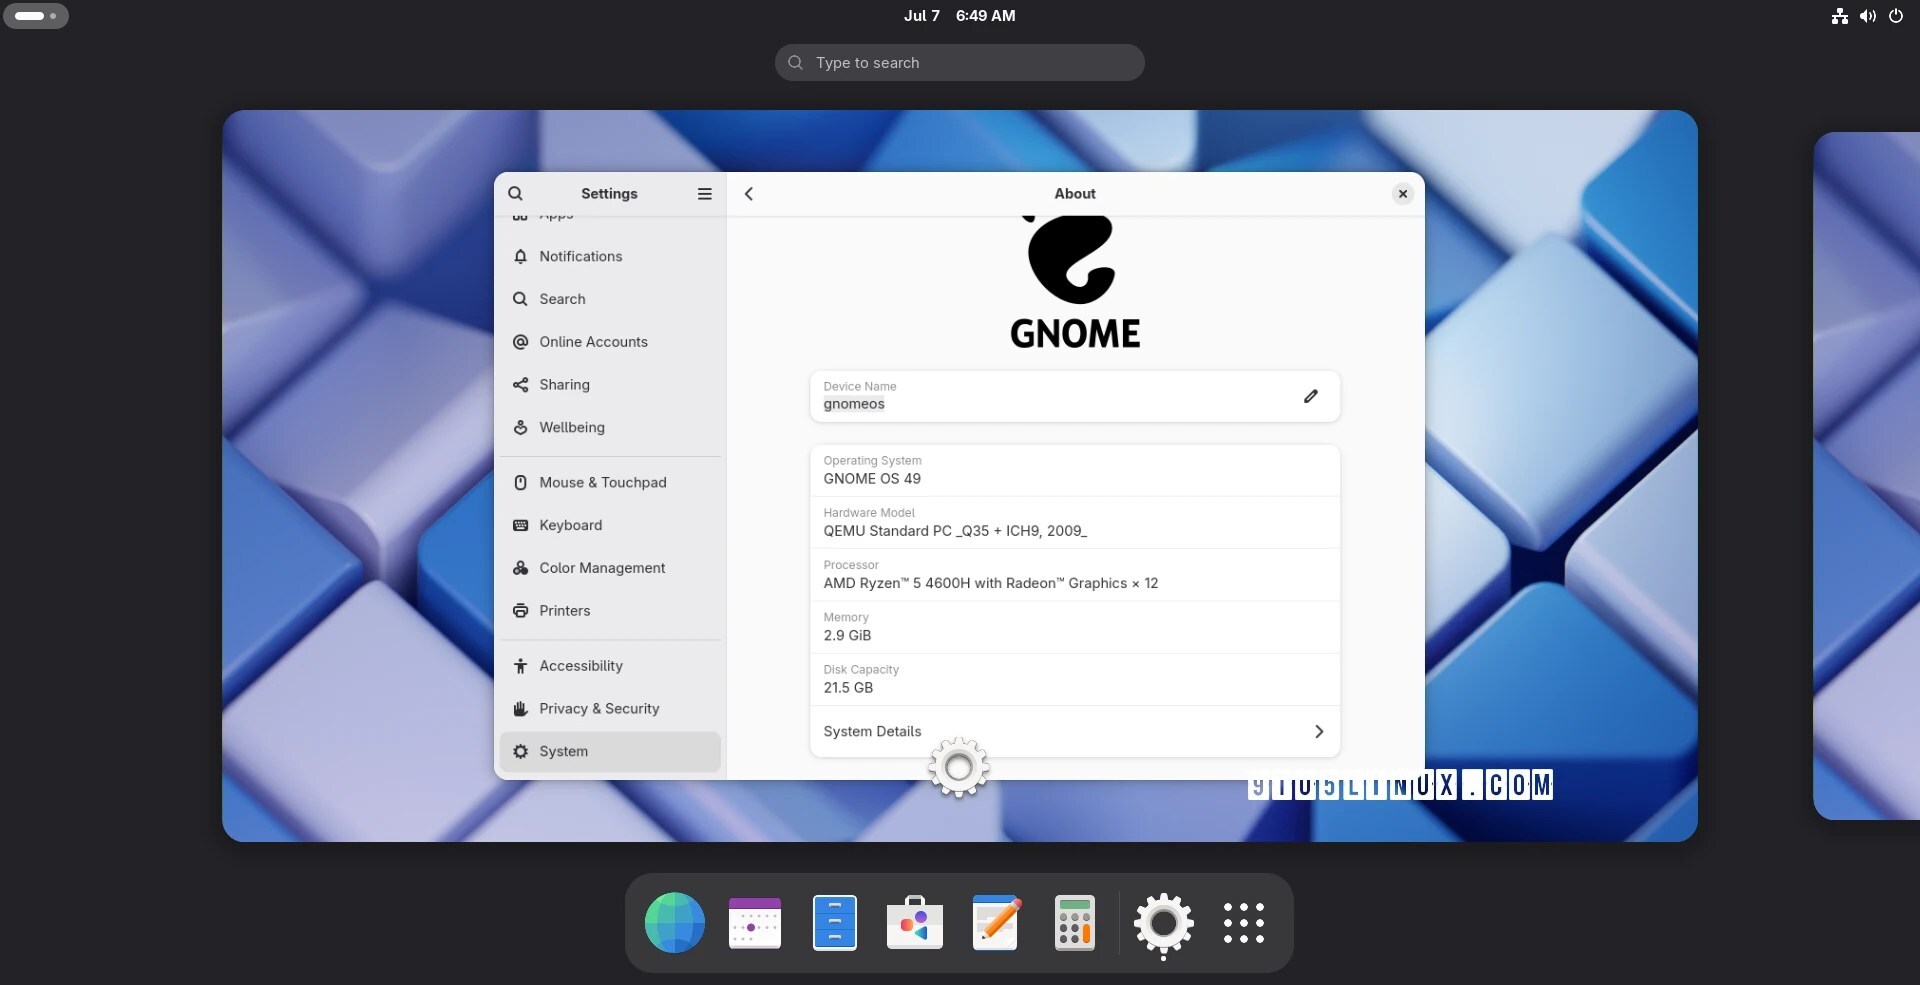The height and width of the screenshot is (985, 1920).
Task: Click the System gear icon in sidebar
Action: [x=520, y=752]
